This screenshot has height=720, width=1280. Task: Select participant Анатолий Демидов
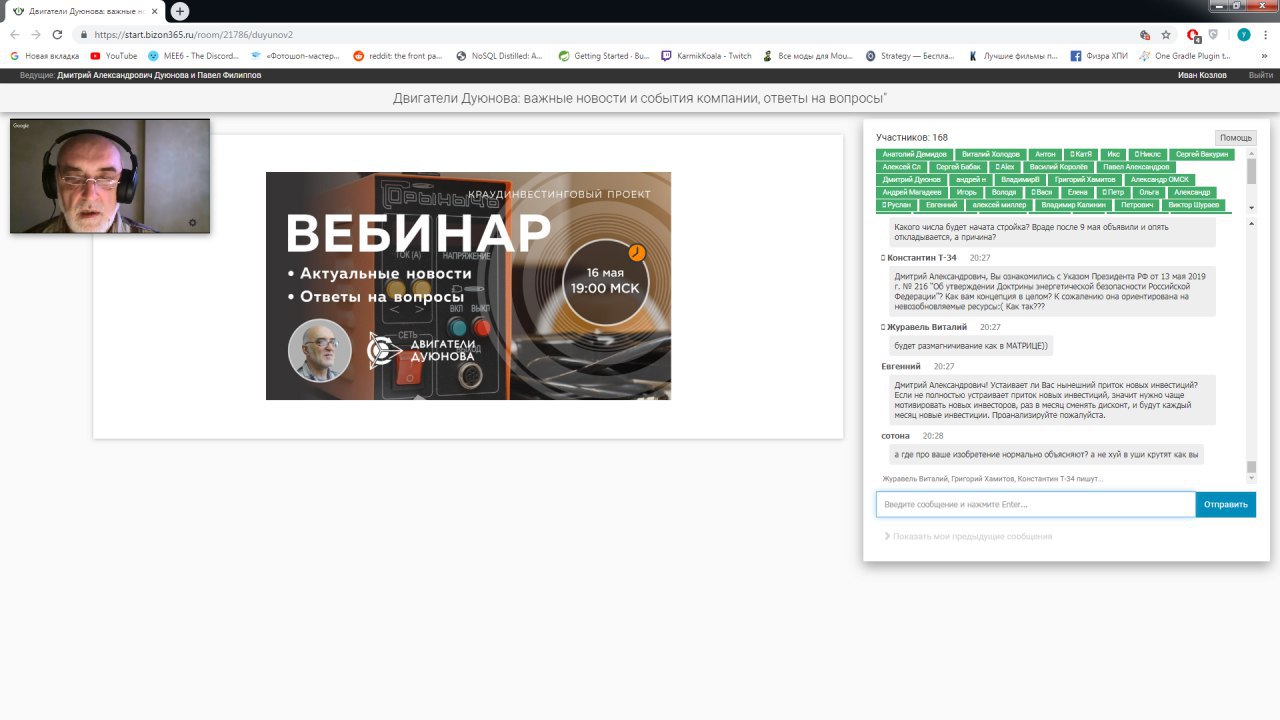pos(914,154)
